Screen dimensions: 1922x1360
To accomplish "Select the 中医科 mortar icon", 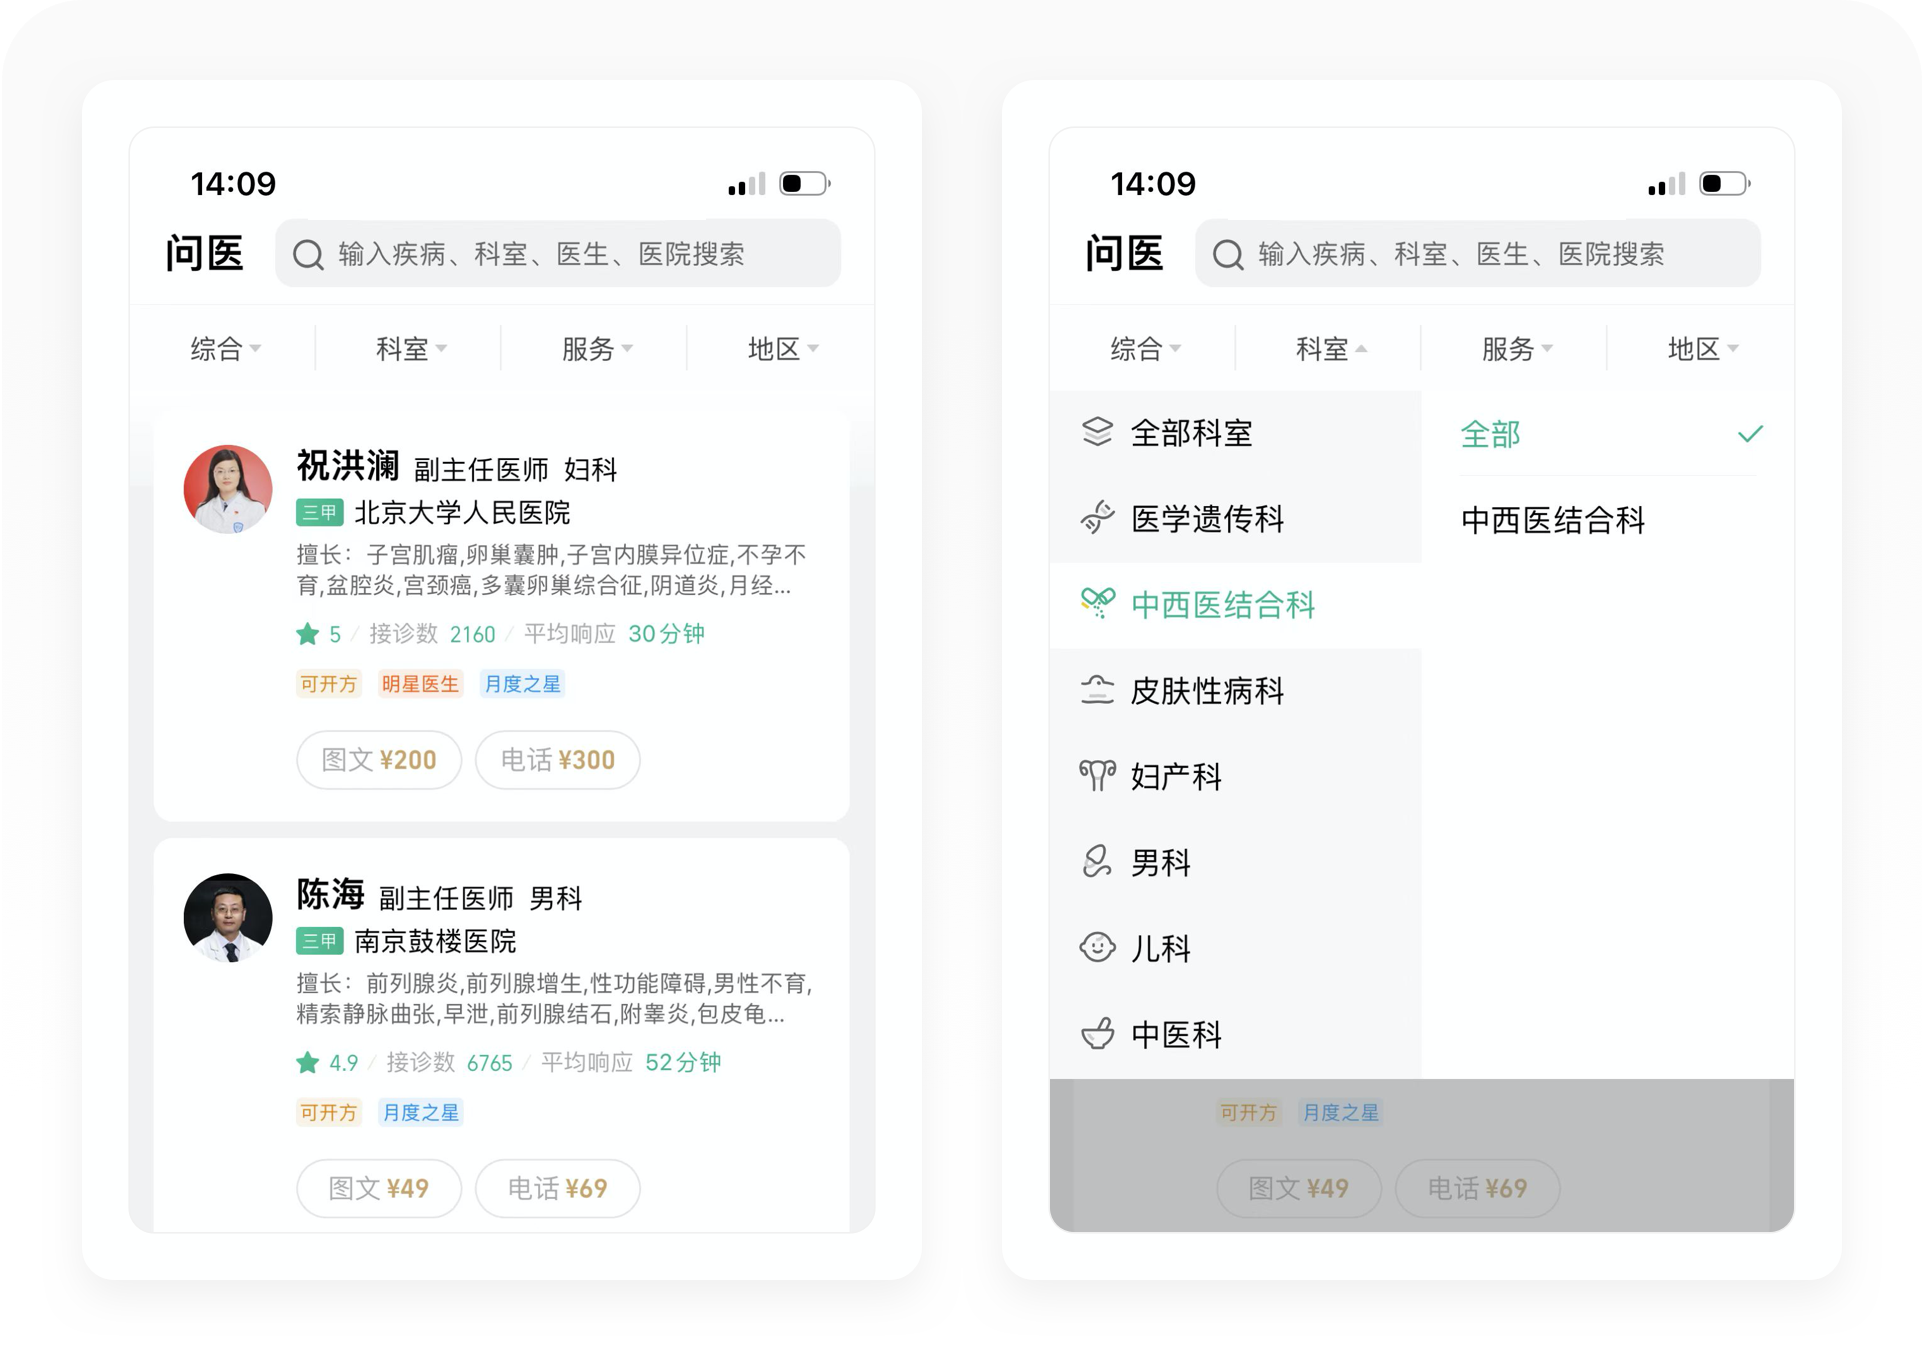I will pyautogui.click(x=1097, y=1033).
